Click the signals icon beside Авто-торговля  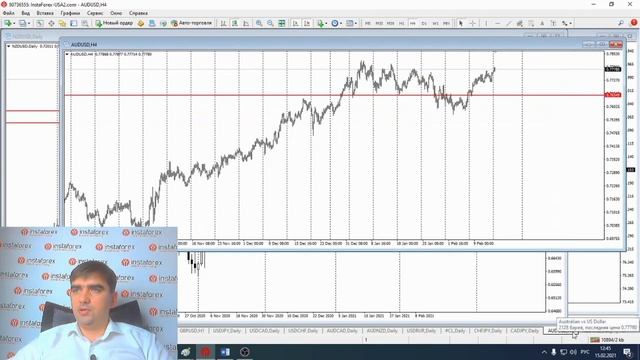[x=163, y=23]
